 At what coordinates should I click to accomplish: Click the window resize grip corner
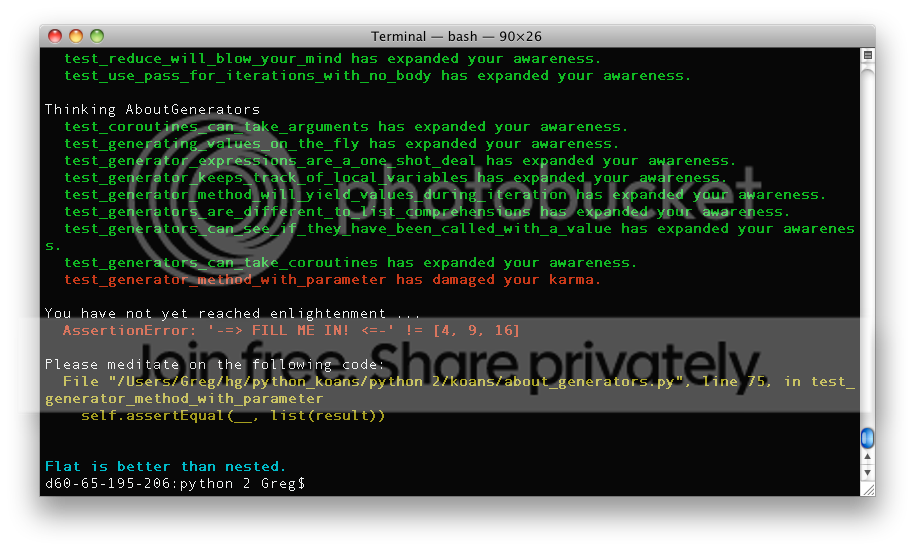(x=868, y=490)
